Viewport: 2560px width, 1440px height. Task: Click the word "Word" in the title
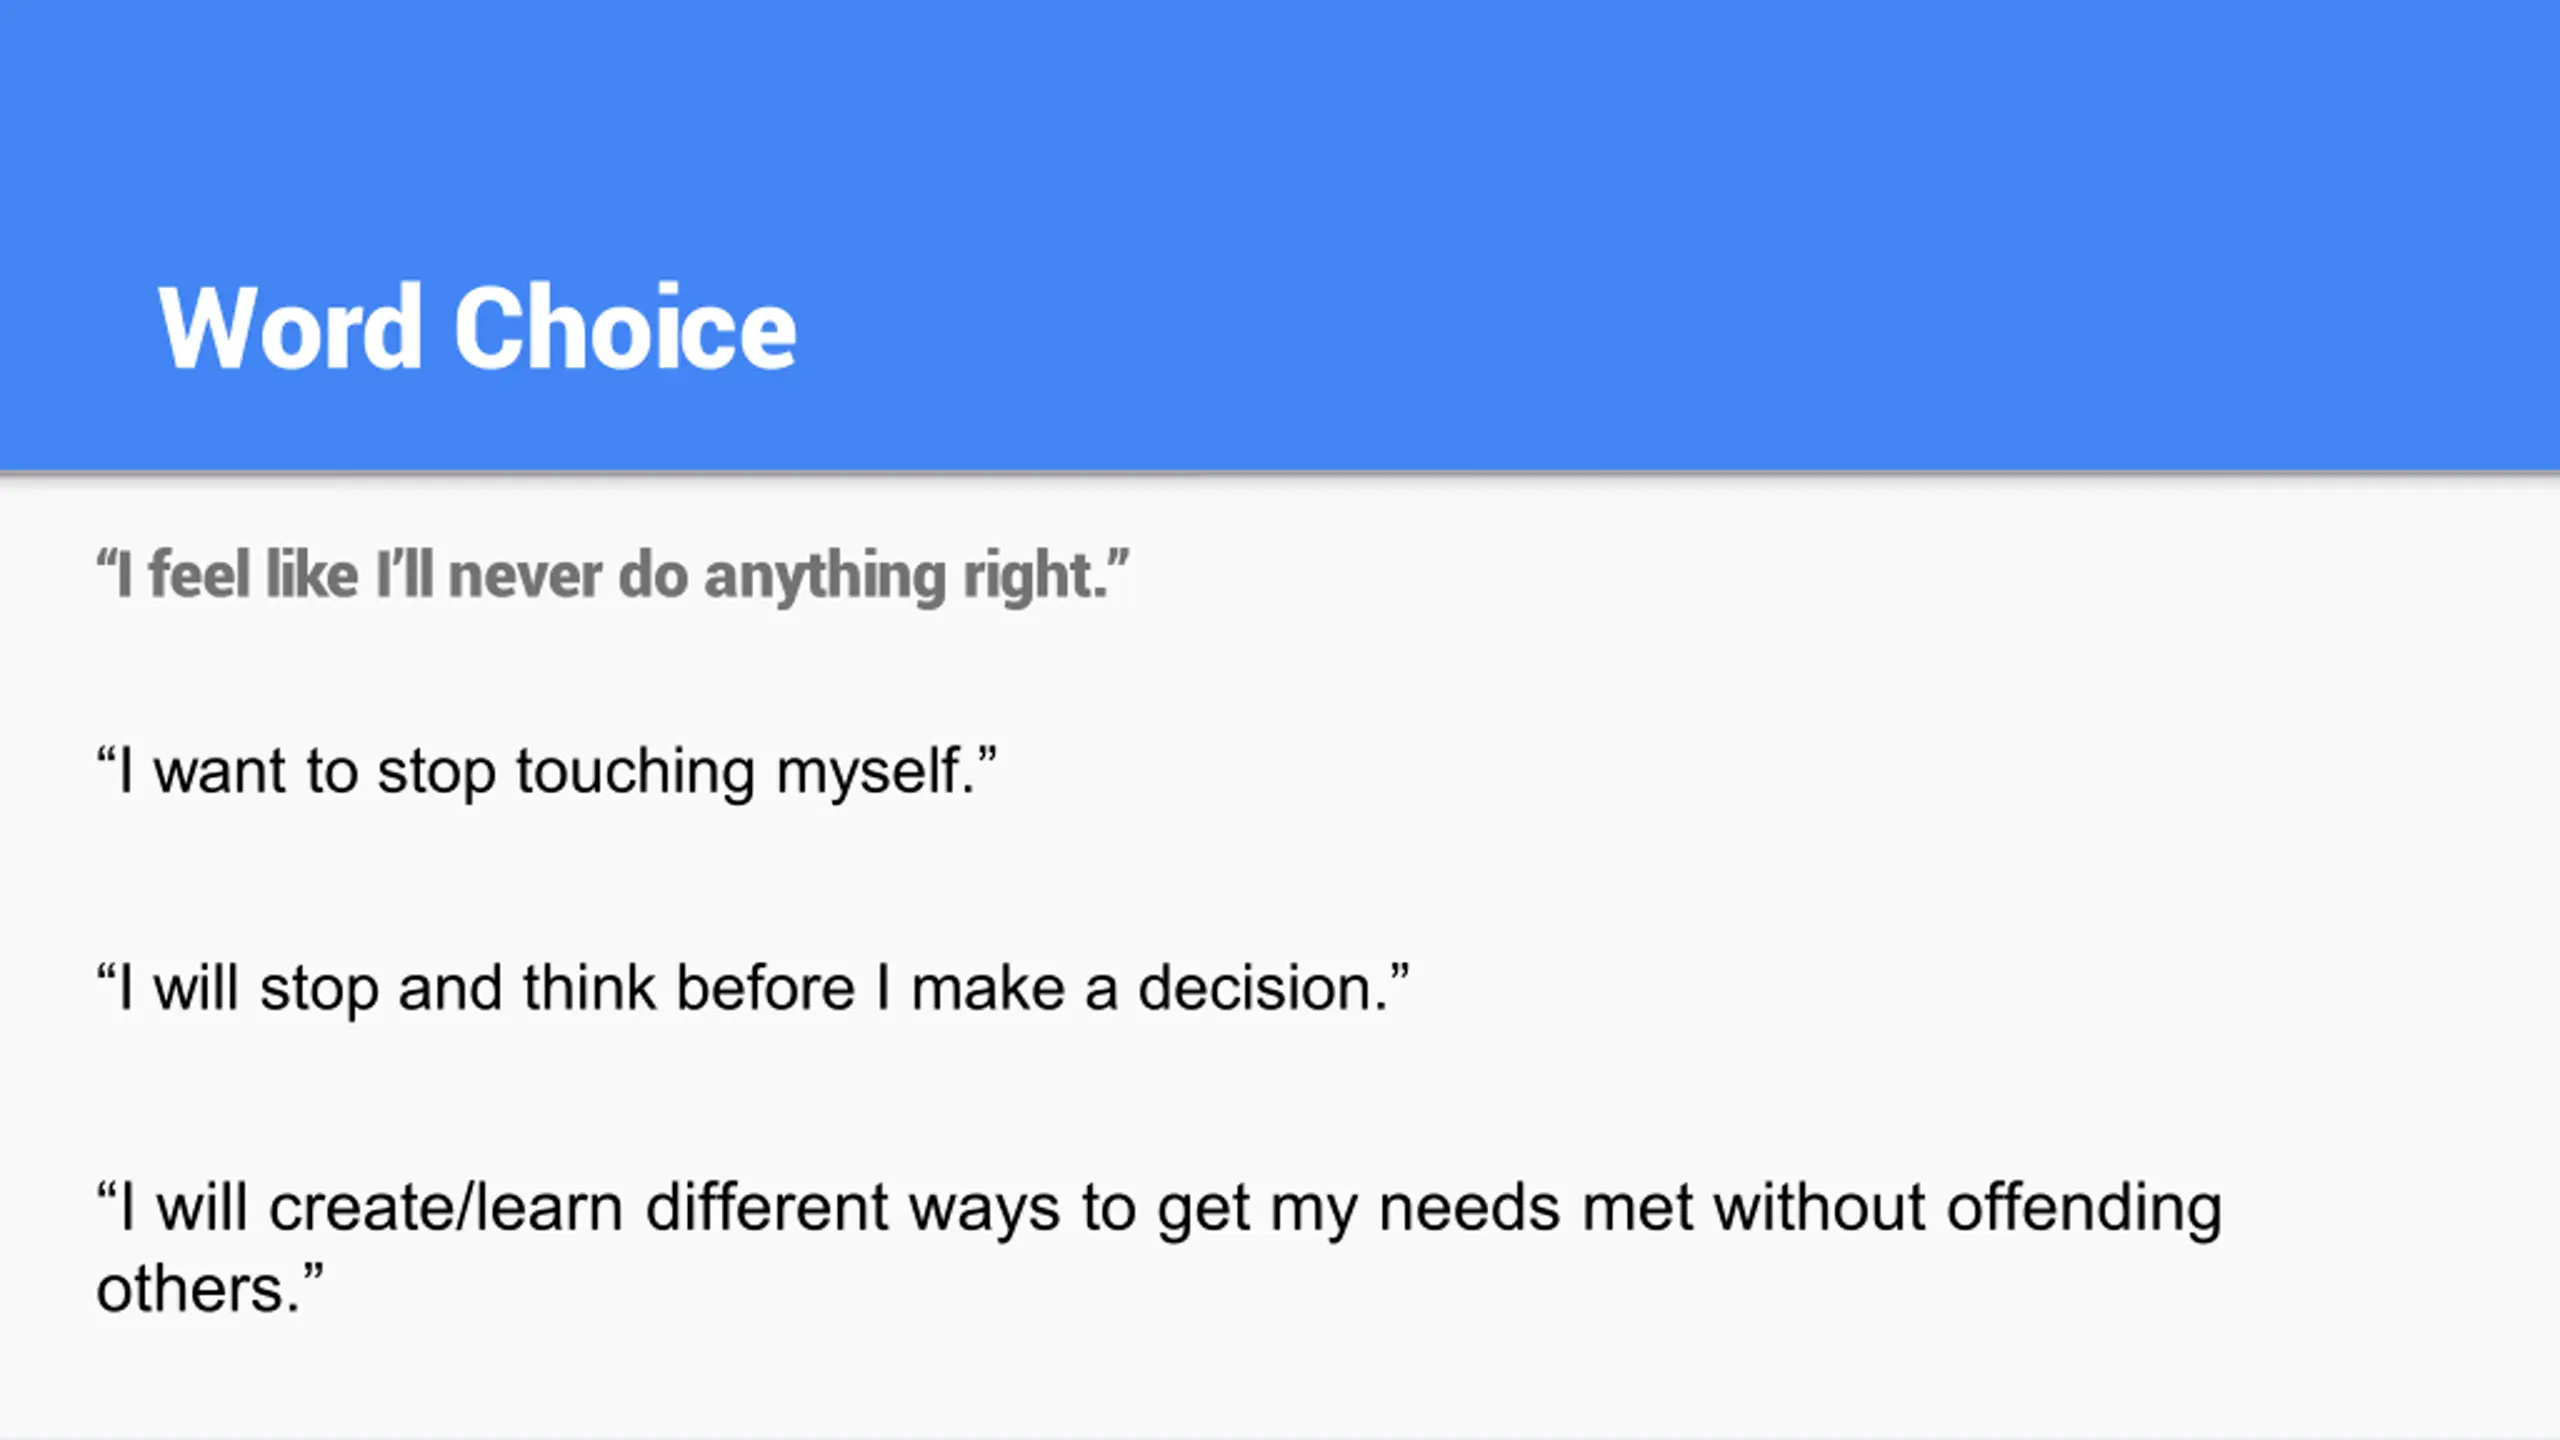click(290, 327)
